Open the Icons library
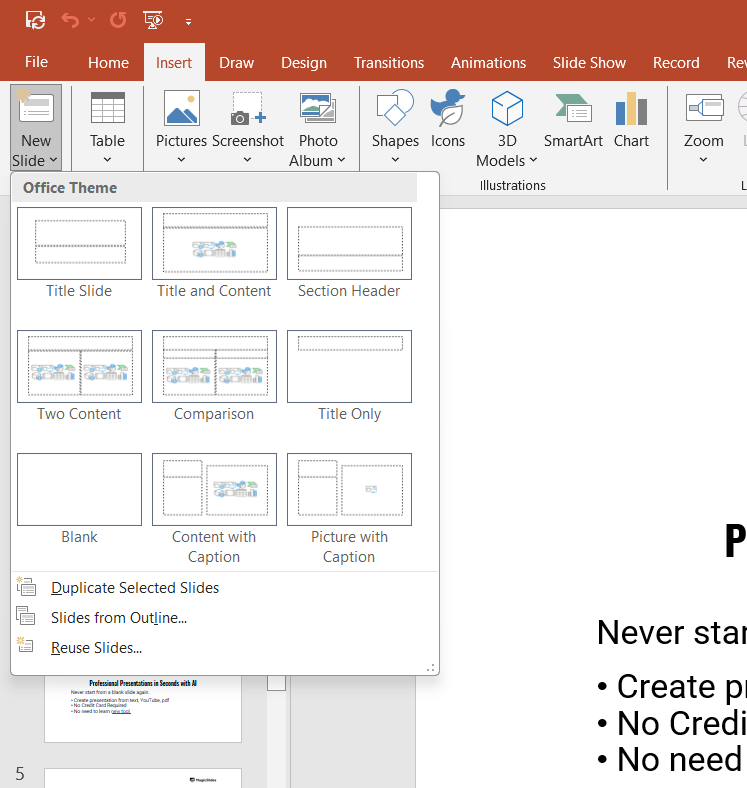 447,110
